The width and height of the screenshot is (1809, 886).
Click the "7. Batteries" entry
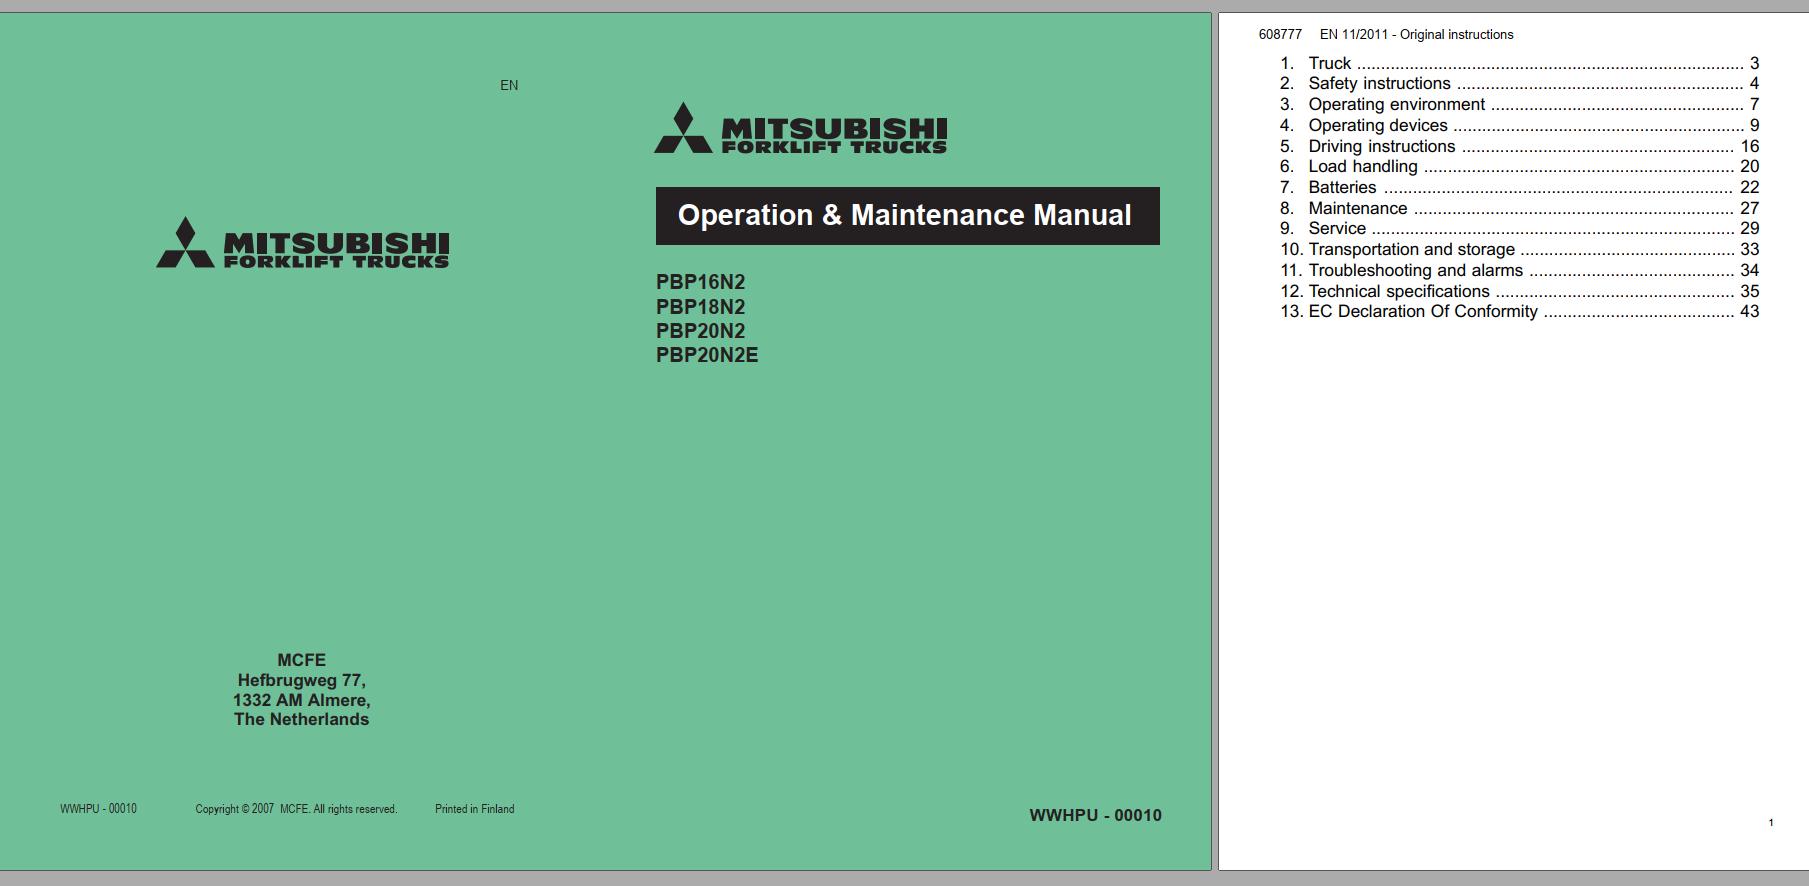(x=1519, y=187)
